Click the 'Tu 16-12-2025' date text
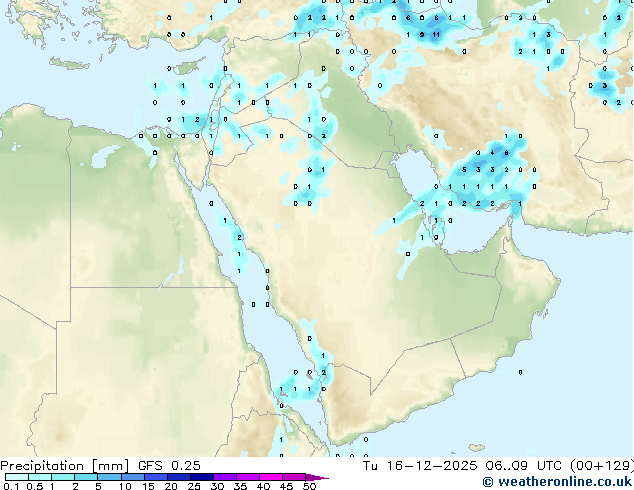The width and height of the screenshot is (634, 490). coord(420,466)
